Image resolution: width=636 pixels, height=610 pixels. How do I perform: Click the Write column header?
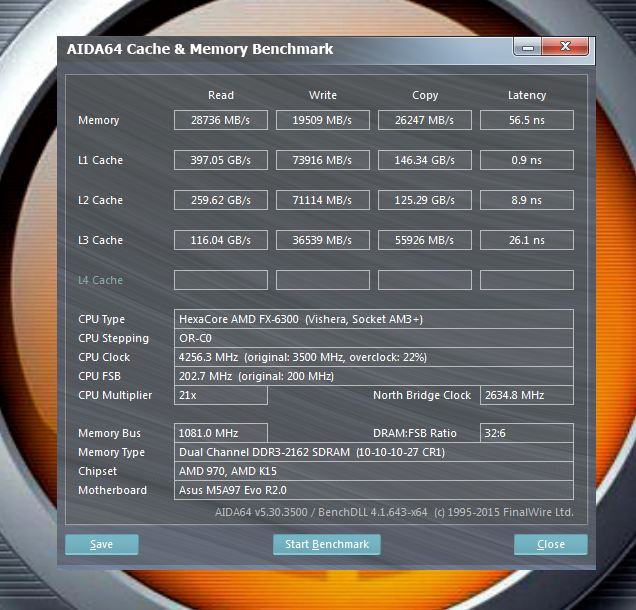tap(323, 95)
